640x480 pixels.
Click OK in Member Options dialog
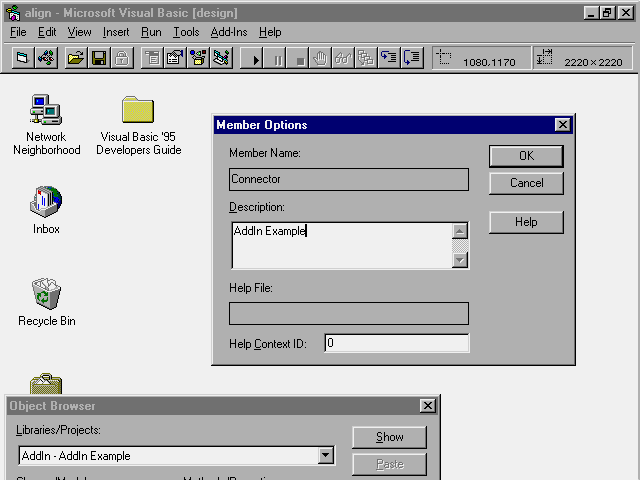coord(526,156)
